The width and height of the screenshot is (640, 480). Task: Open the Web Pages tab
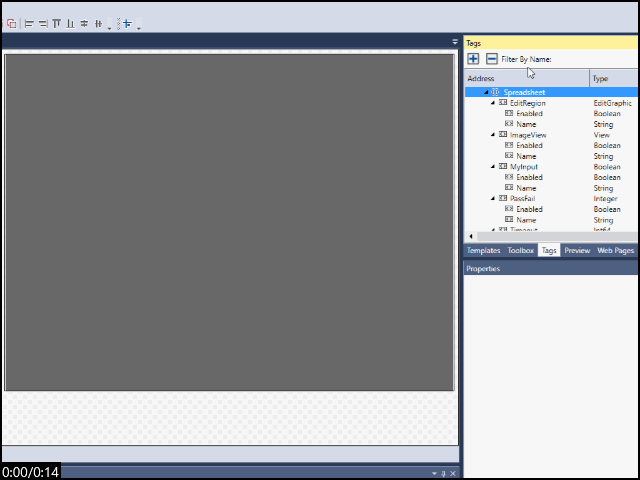coord(615,251)
